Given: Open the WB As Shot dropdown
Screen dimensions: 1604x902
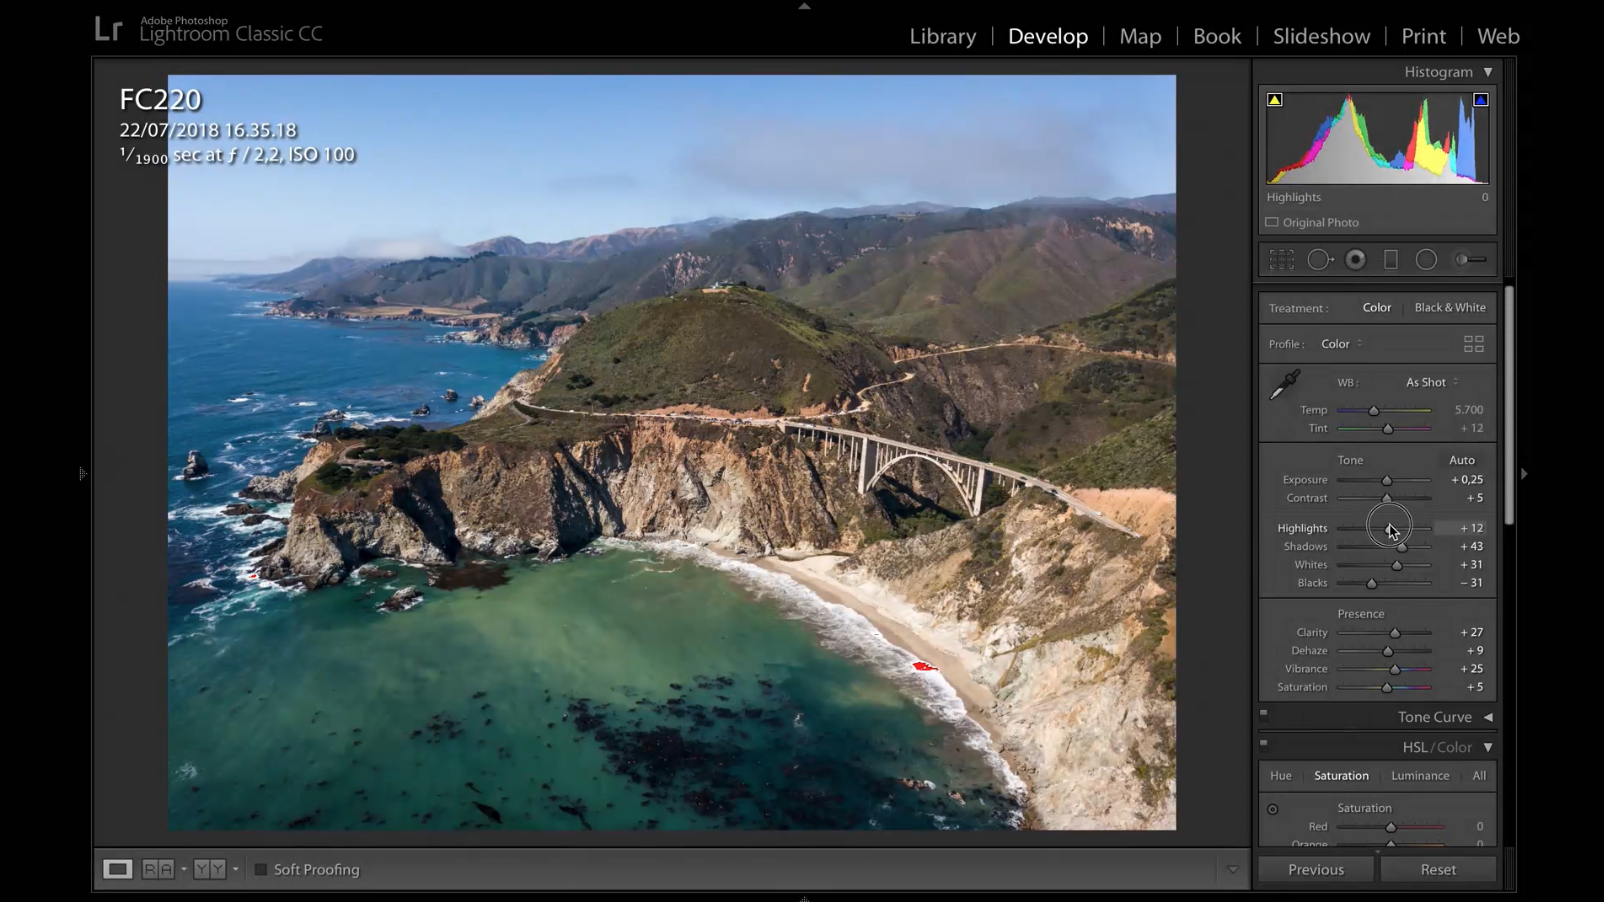Looking at the screenshot, I should pyautogui.click(x=1432, y=382).
